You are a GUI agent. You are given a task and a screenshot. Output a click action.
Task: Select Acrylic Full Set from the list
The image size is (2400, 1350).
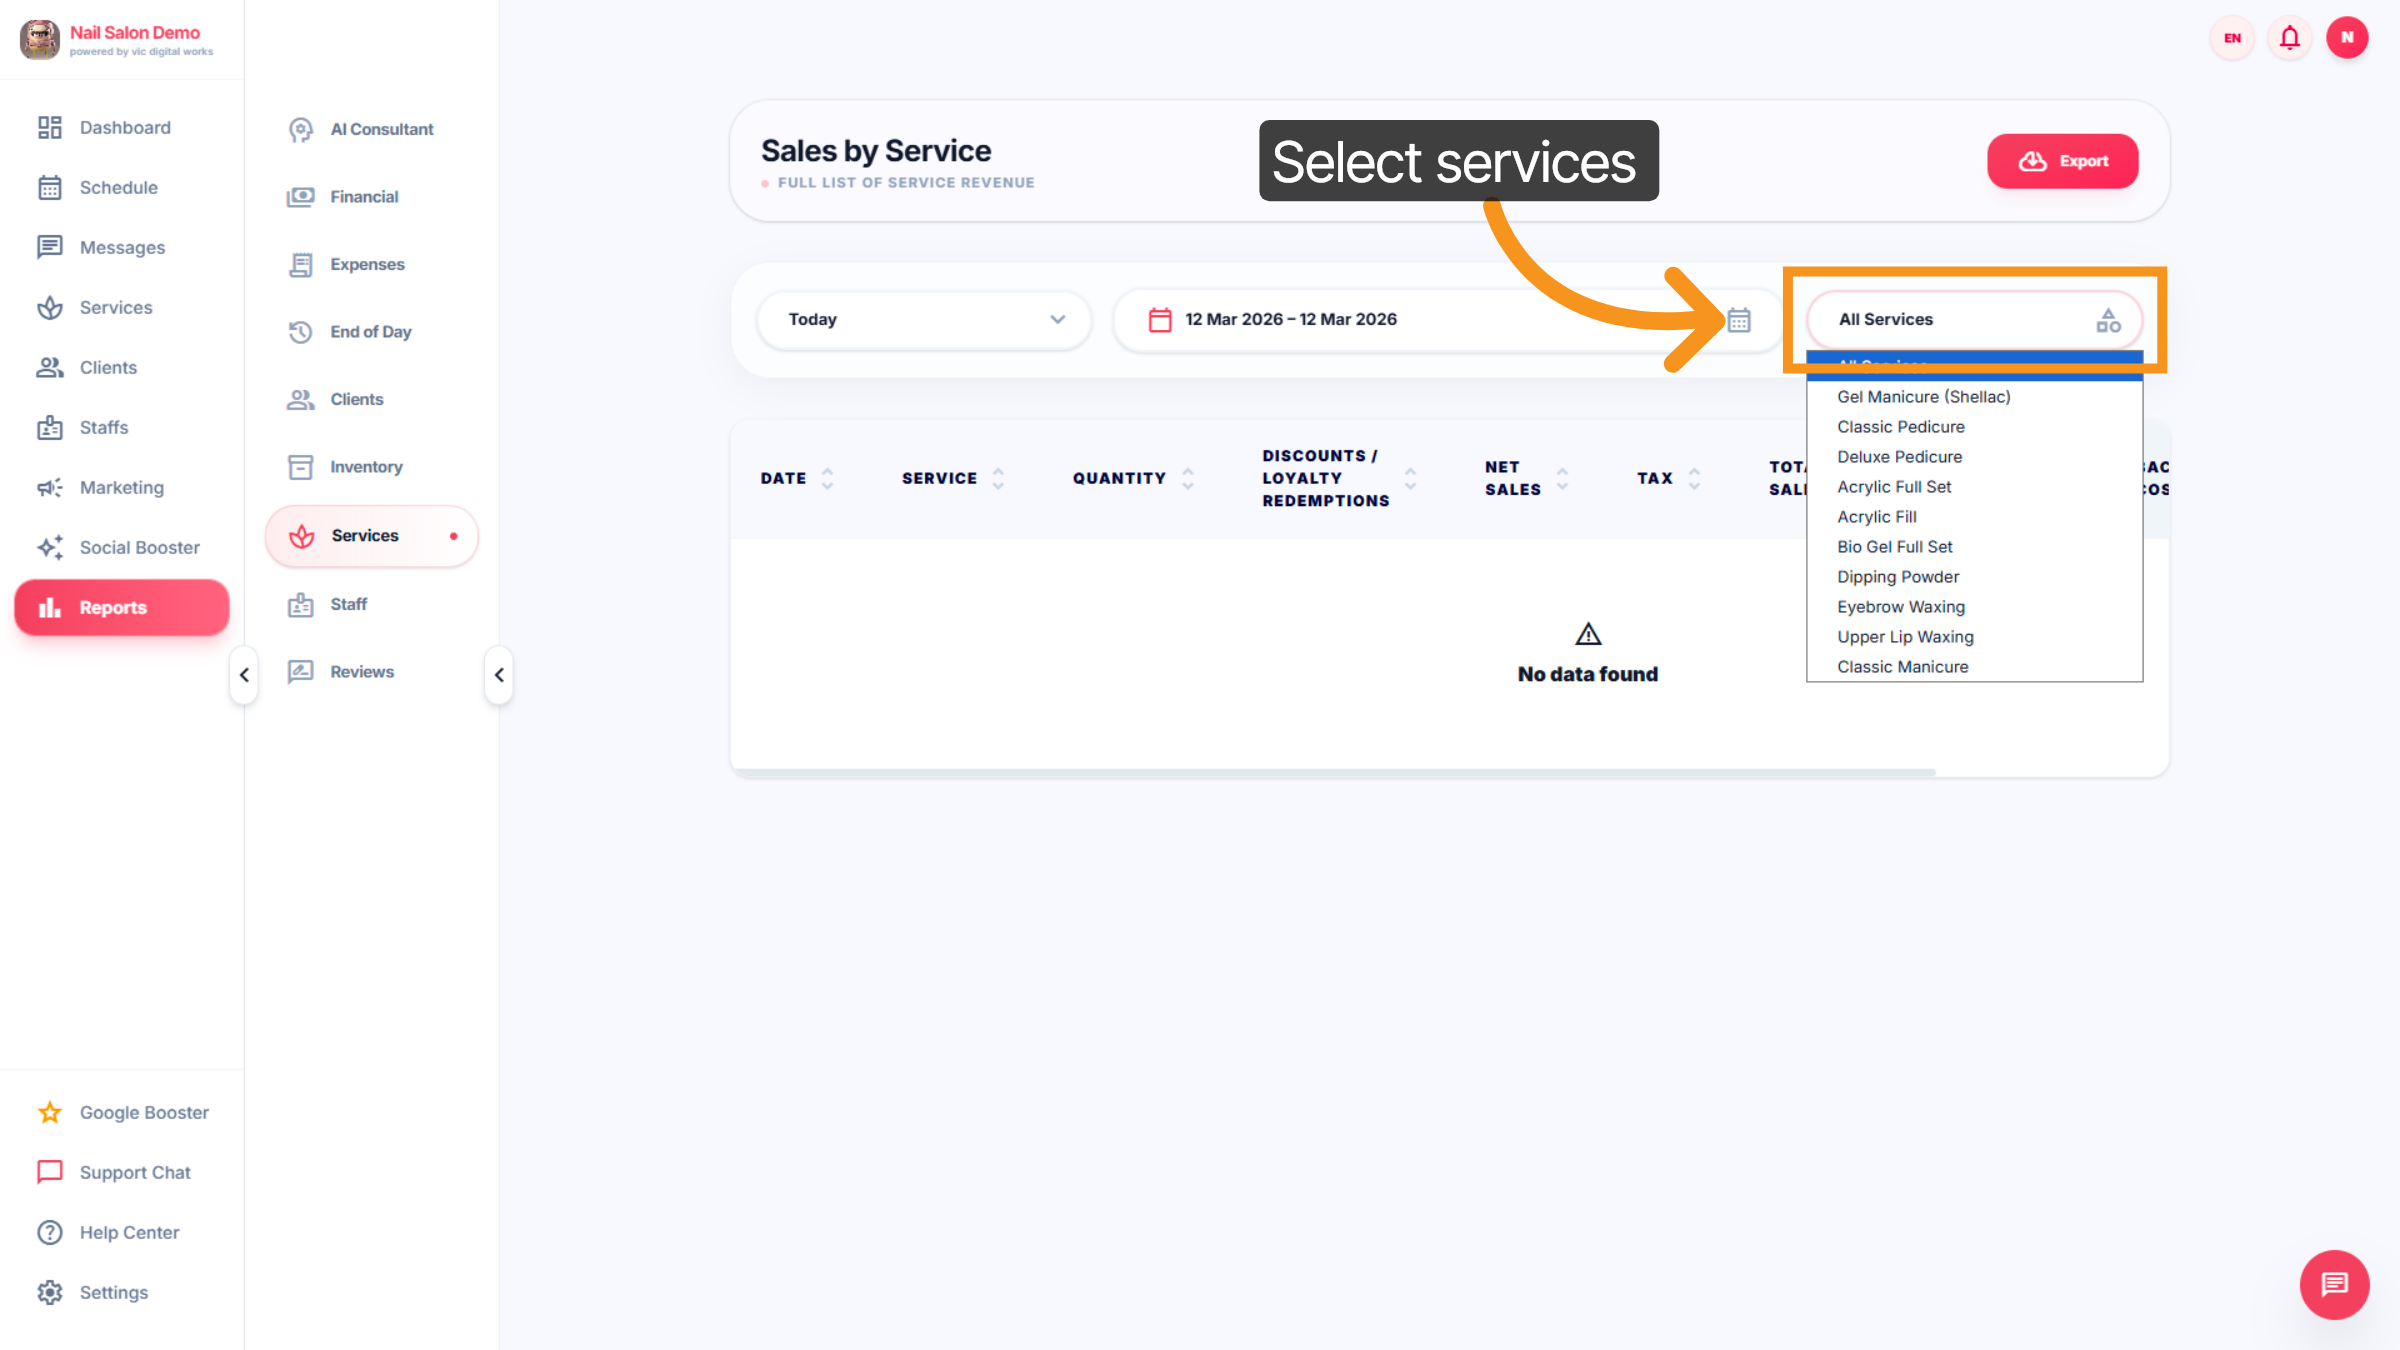coord(1893,486)
